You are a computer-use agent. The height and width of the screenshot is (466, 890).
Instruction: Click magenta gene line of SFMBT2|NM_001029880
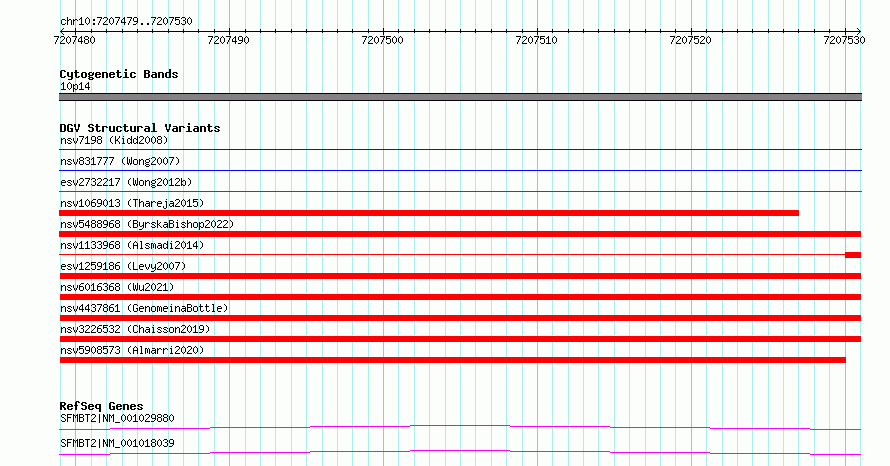(x=460, y=427)
